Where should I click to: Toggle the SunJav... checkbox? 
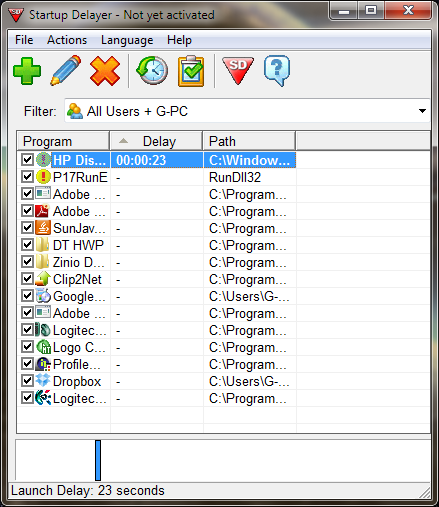(x=27, y=228)
